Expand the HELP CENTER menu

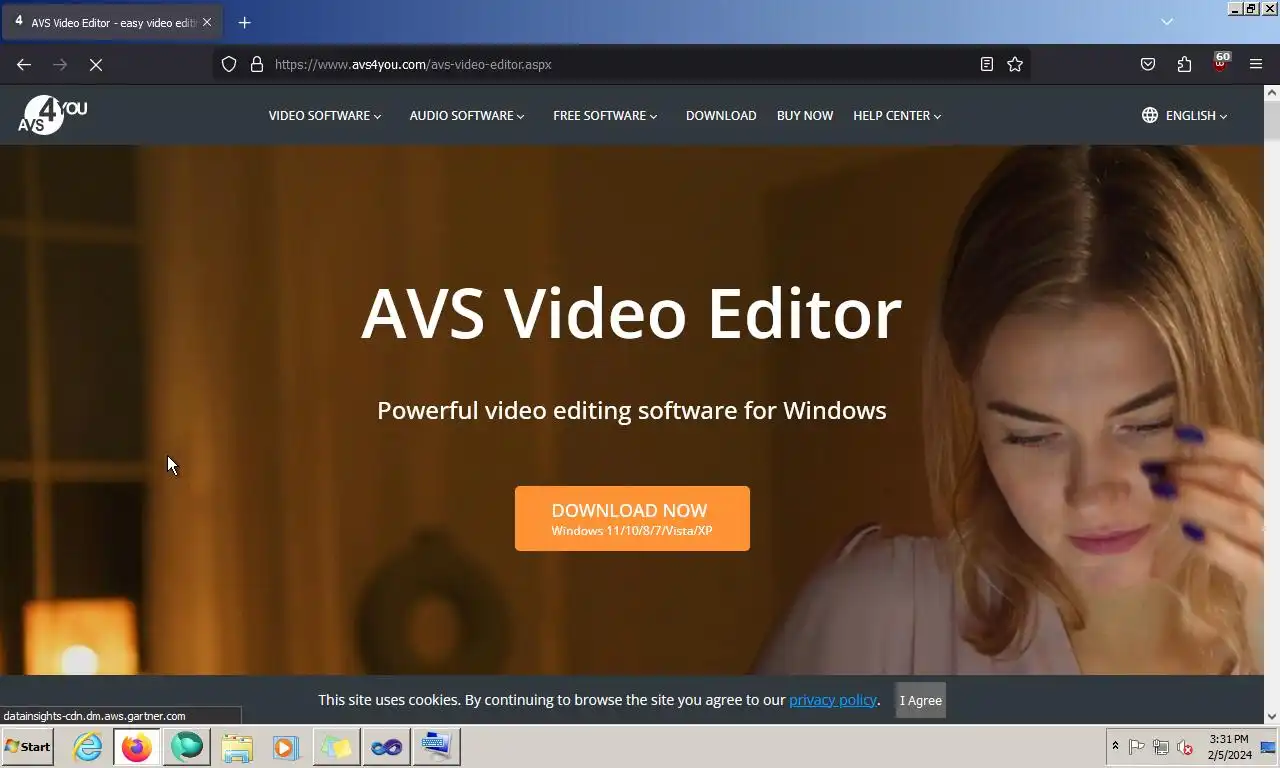897,115
